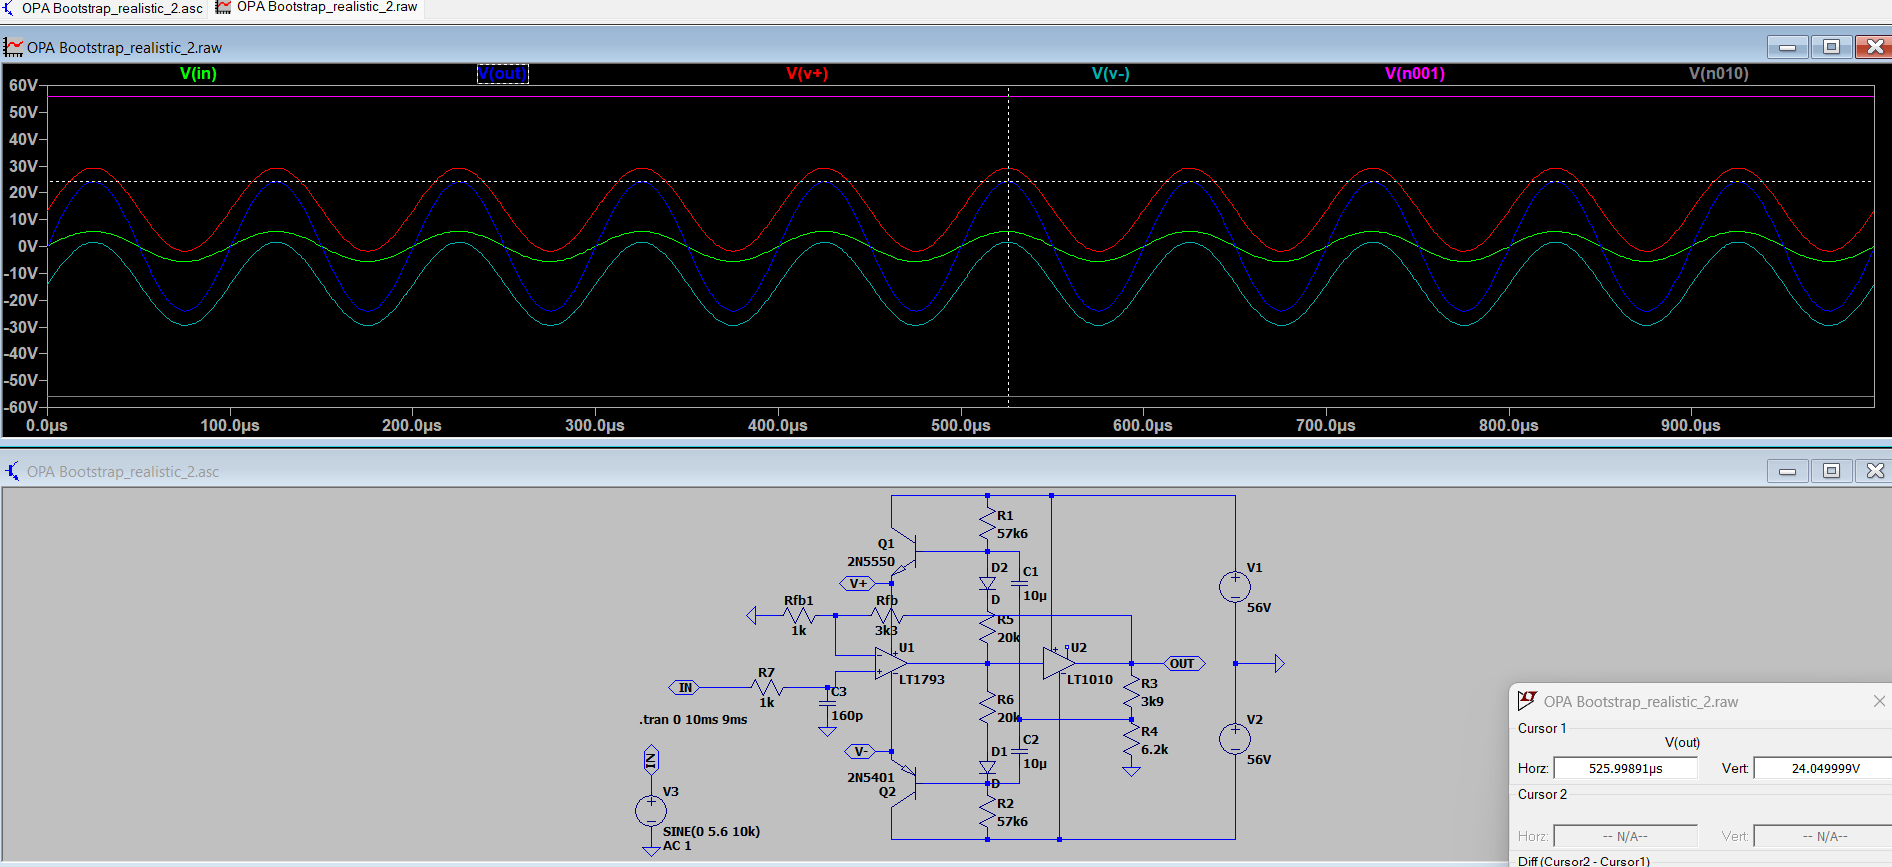Image resolution: width=1892 pixels, height=867 pixels.
Task: Click the V+ net label flag
Action: [x=858, y=583]
